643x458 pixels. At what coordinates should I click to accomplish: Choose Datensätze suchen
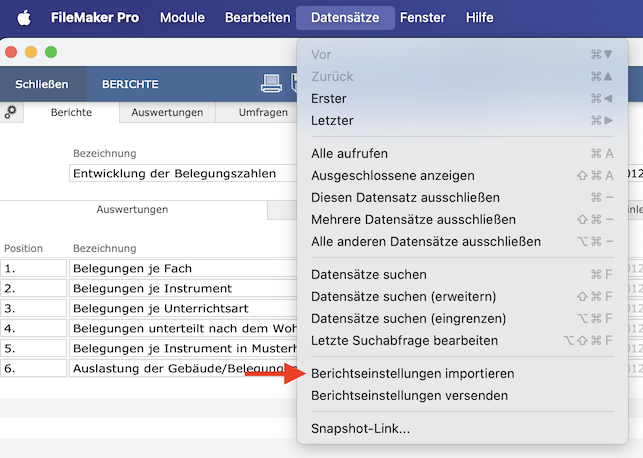[x=462, y=274]
